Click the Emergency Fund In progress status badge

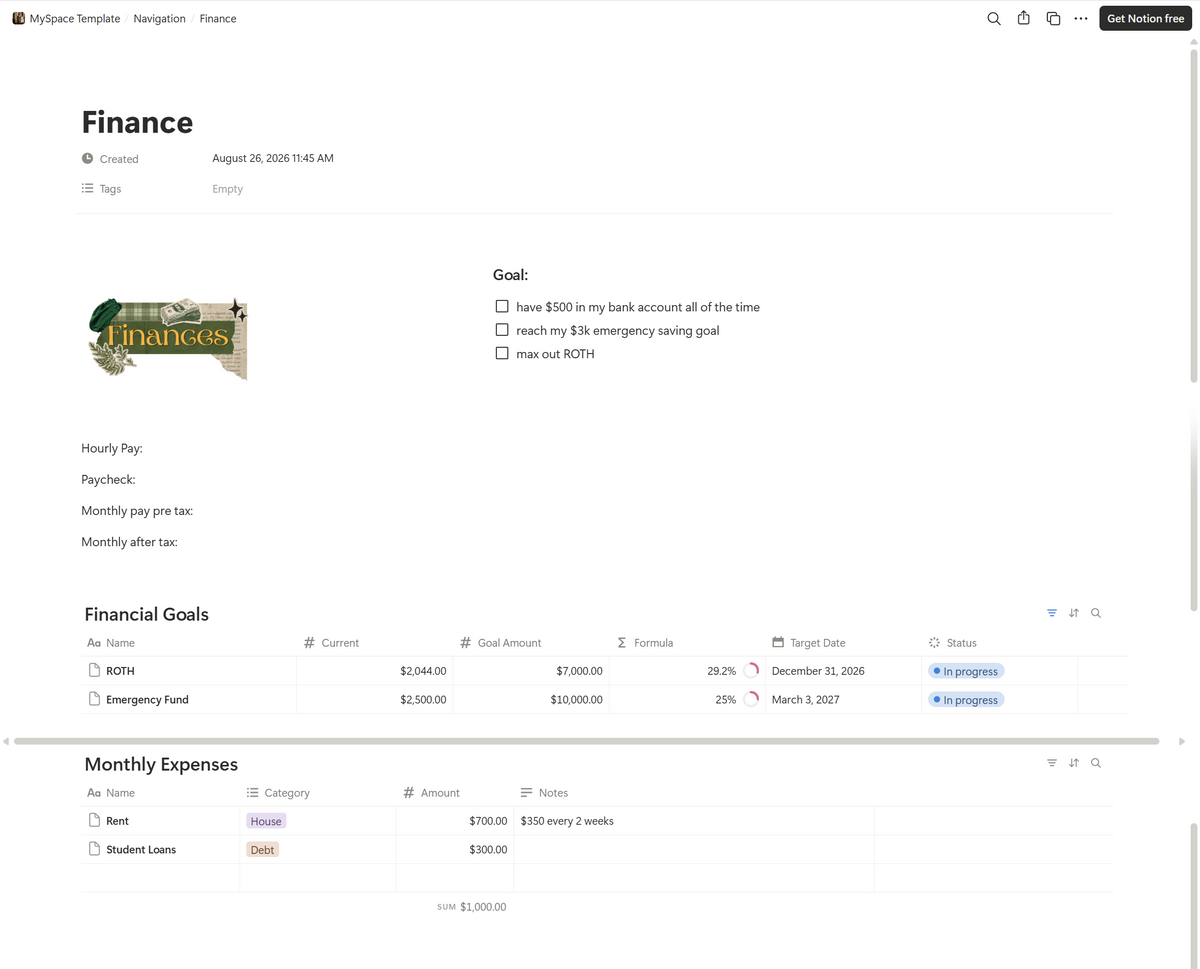click(966, 700)
